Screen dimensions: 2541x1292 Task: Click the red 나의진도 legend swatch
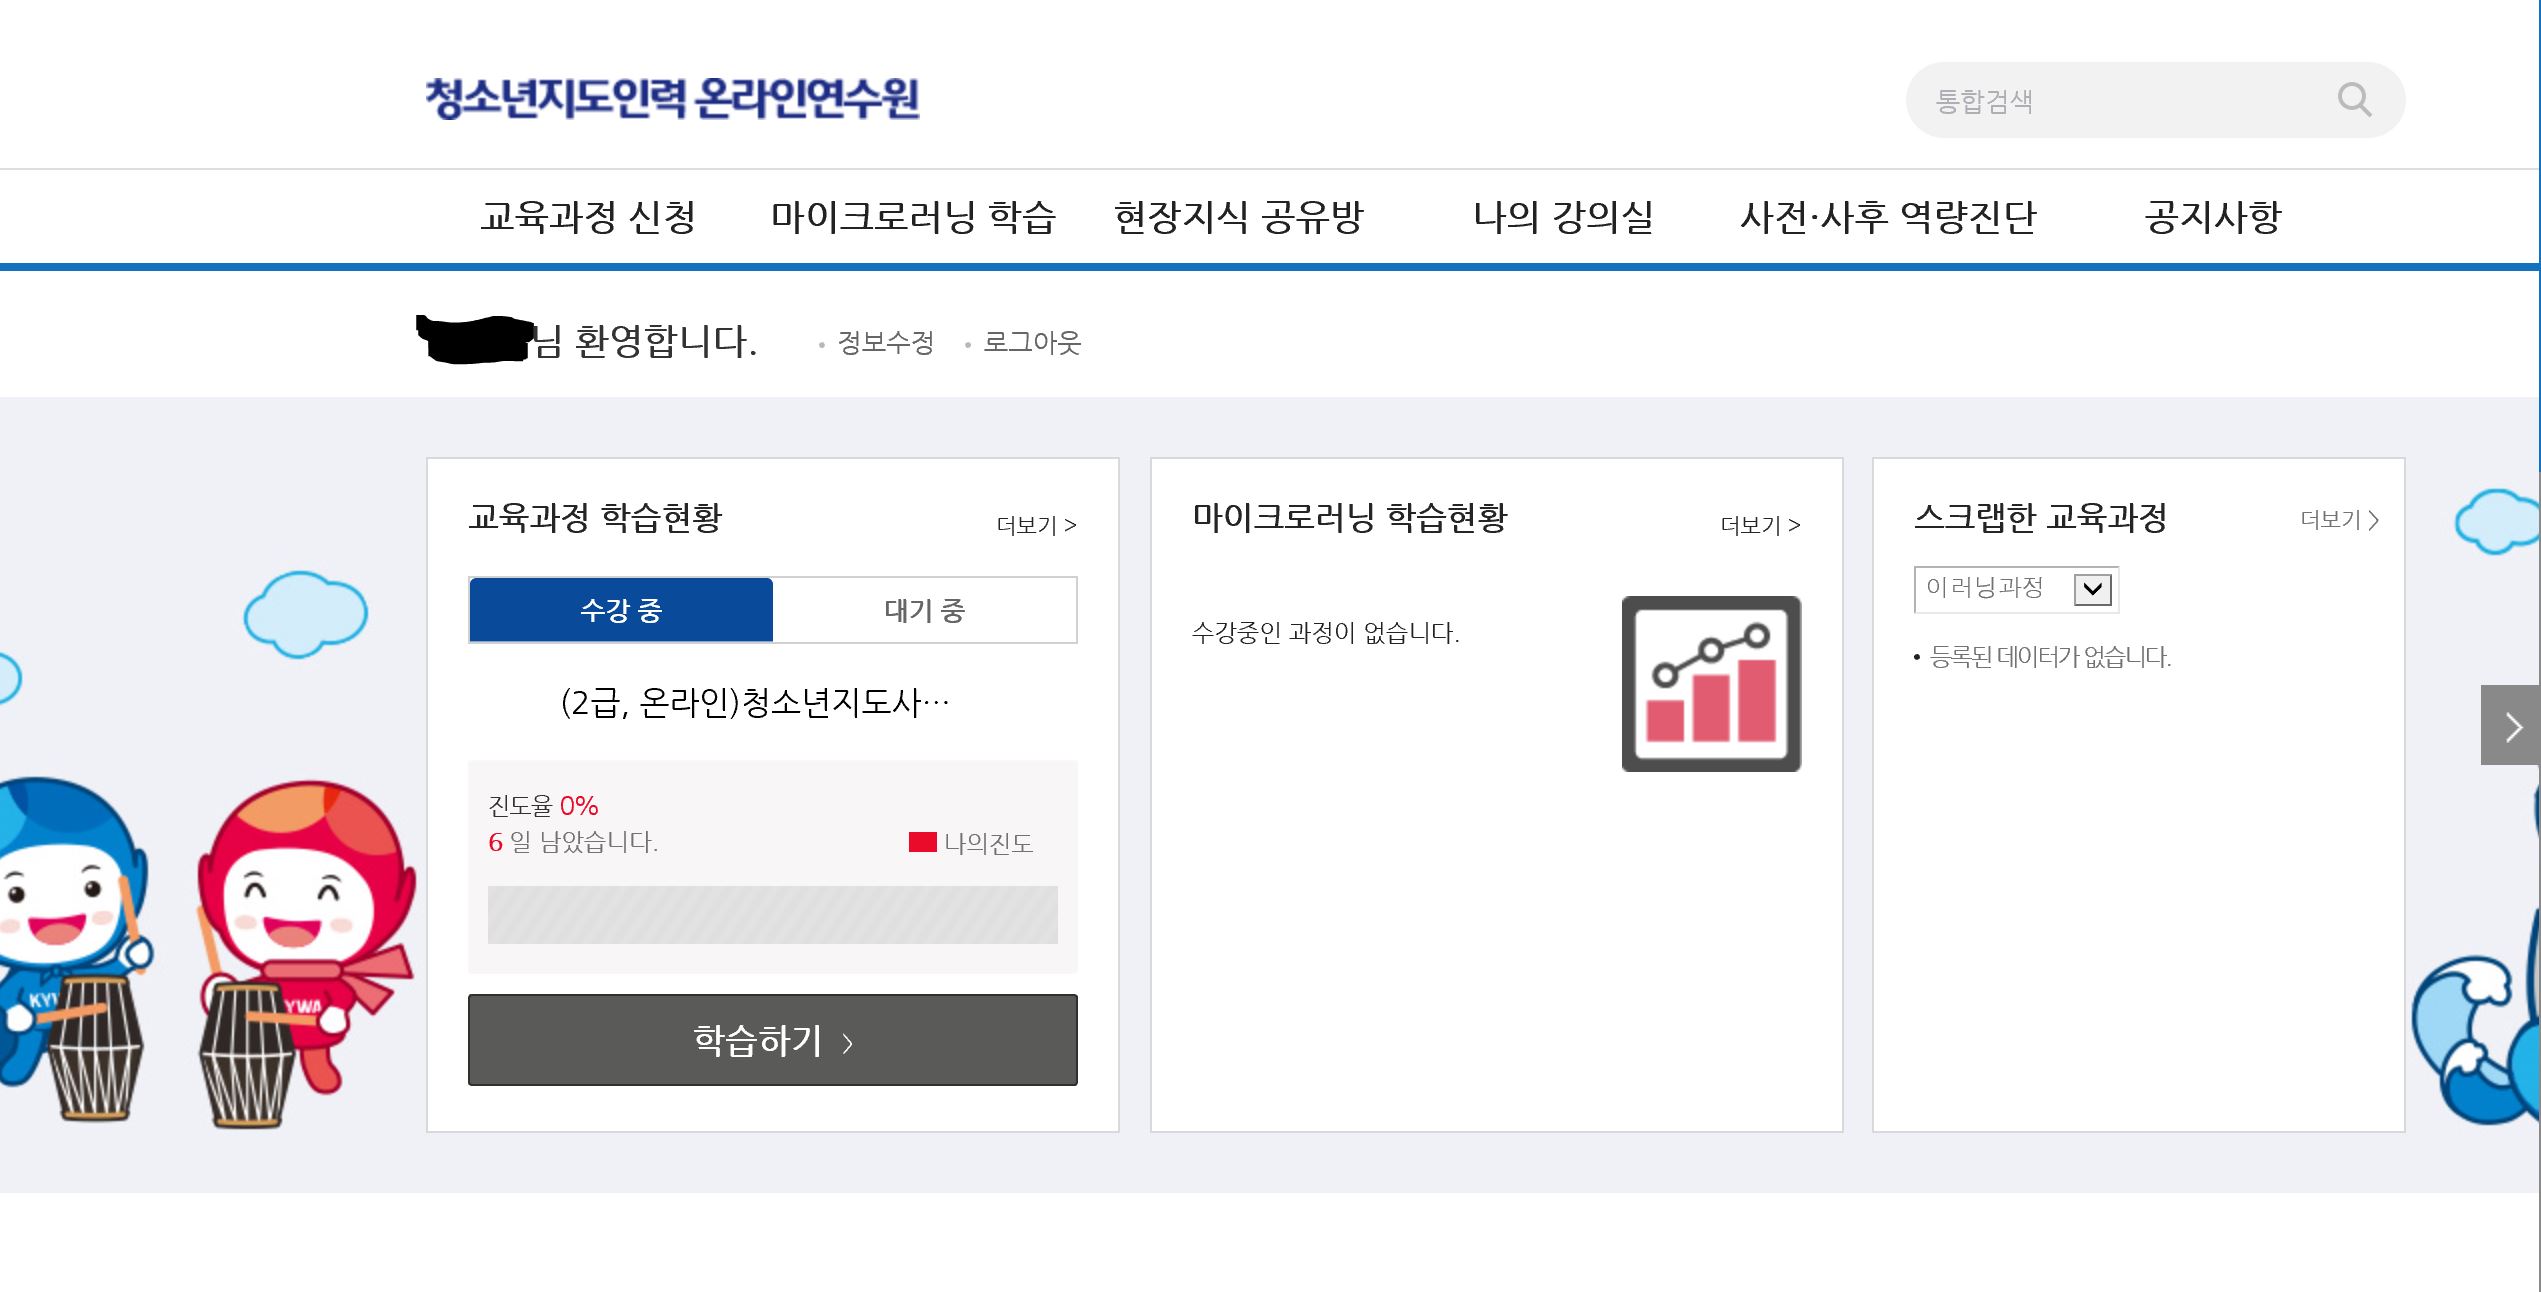coord(922,842)
